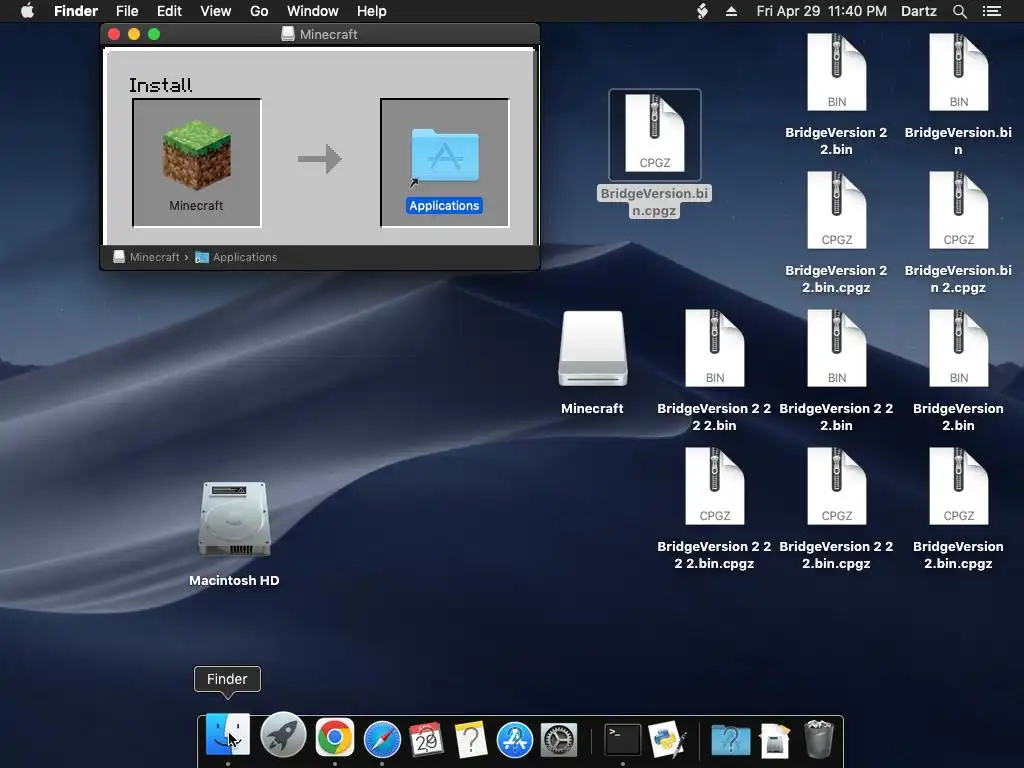Open the Apple menu
1024x768 pixels.
[27, 11]
